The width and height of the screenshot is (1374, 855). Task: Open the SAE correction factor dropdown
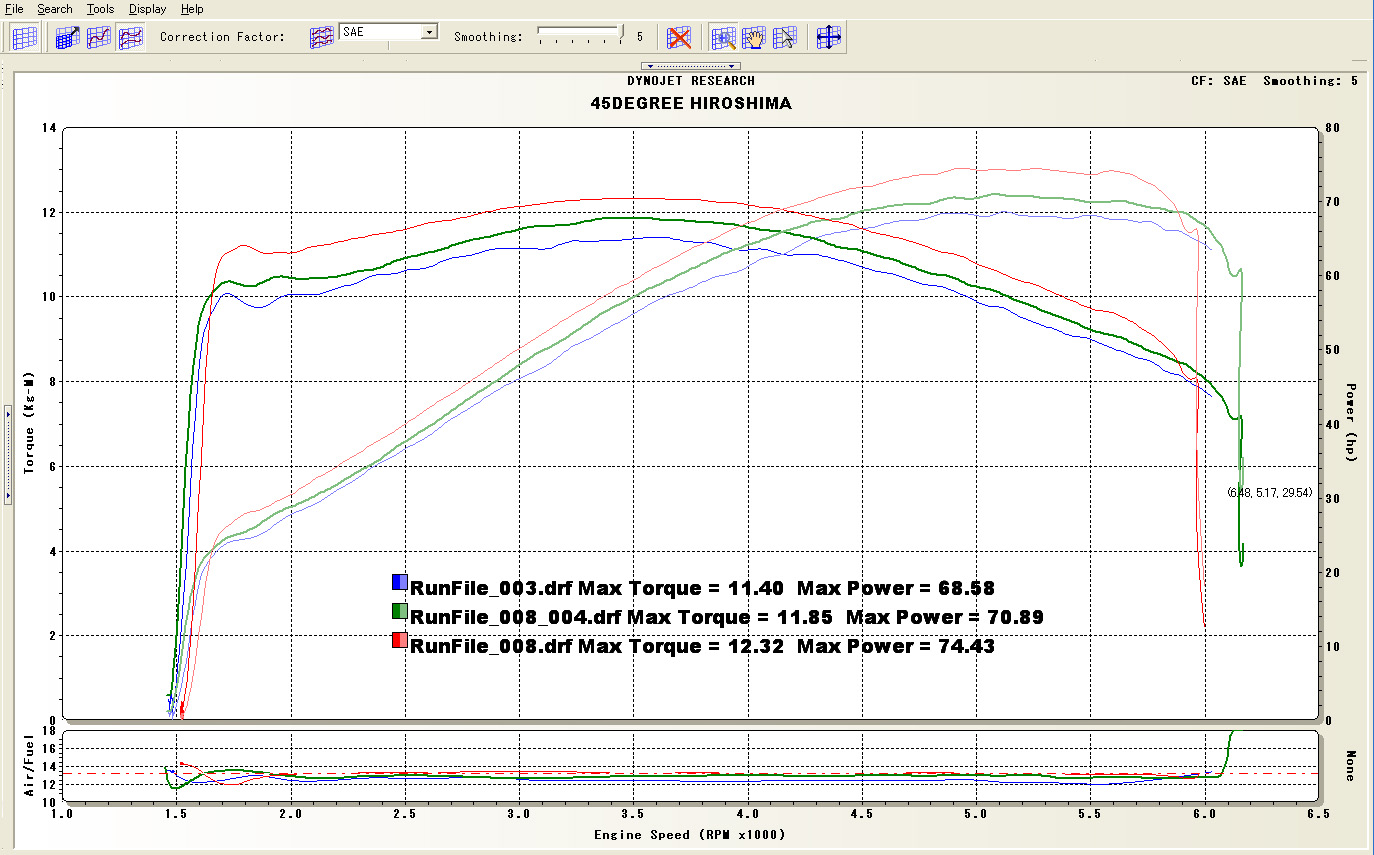429,32
